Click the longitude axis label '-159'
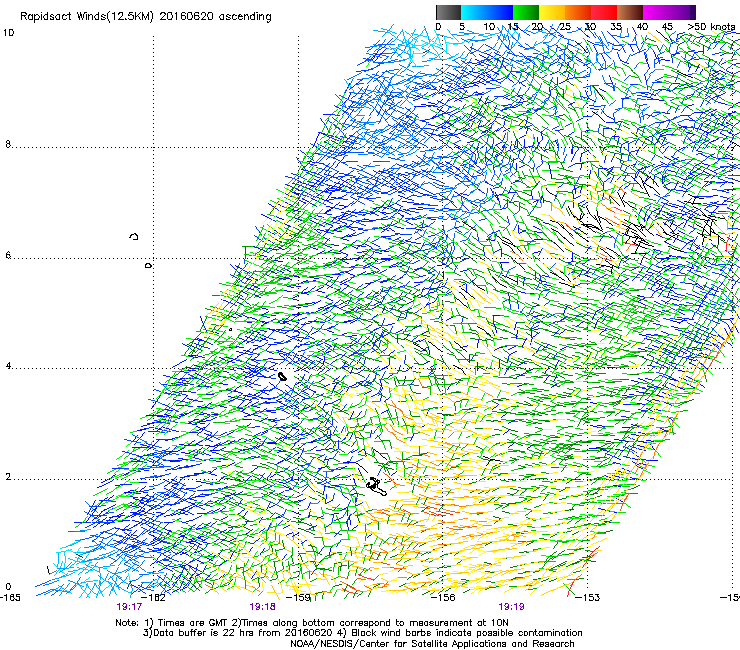Screen dimensions: 740x650 point(299,598)
